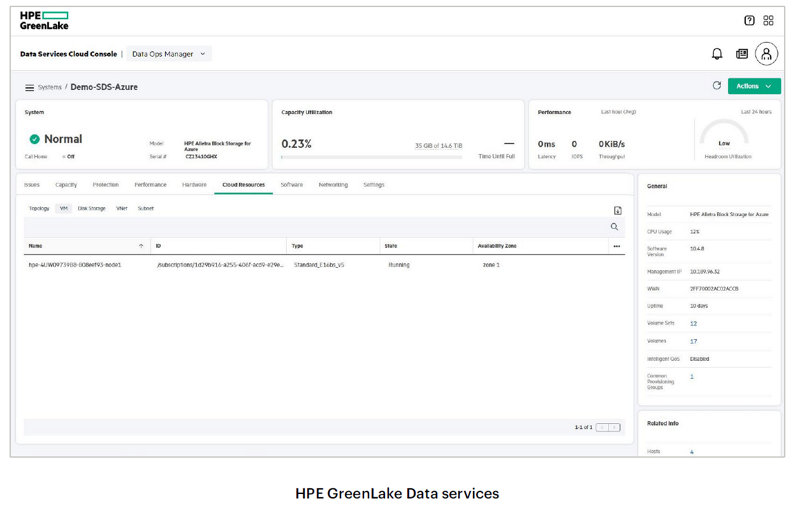Click the pagination 1-1 of 1 text

click(583, 427)
